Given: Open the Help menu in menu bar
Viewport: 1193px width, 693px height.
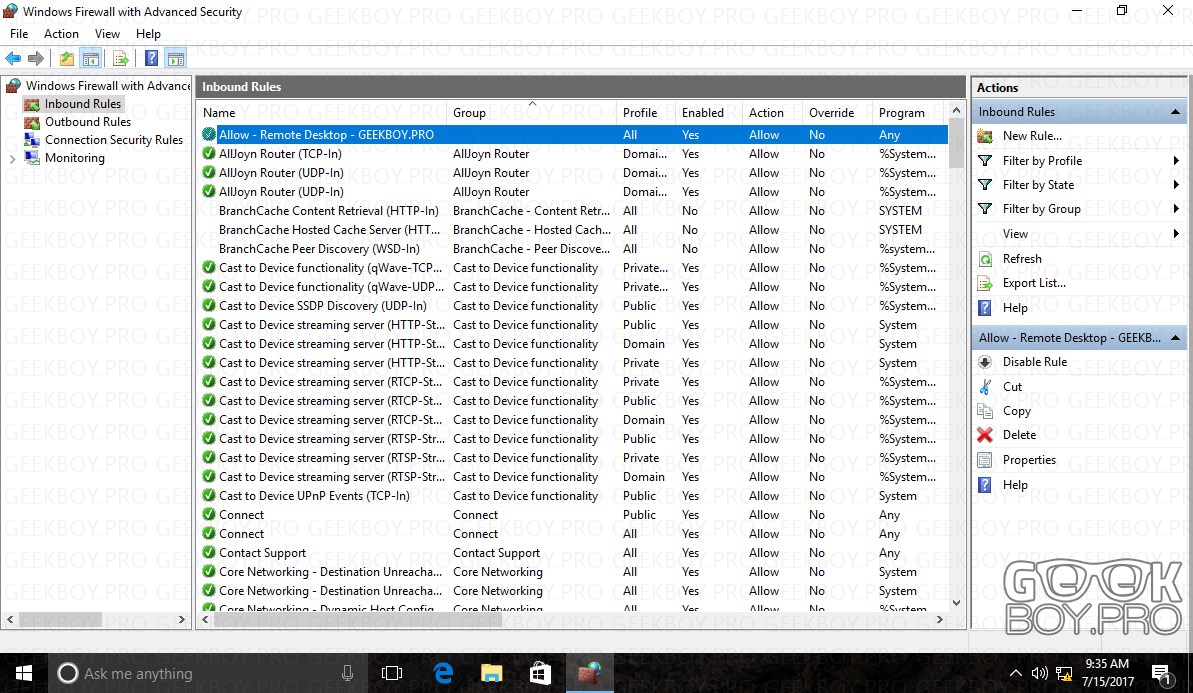Looking at the screenshot, I should (148, 33).
